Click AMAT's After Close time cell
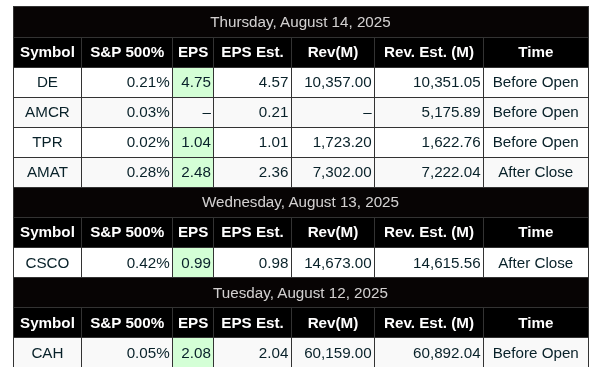The width and height of the screenshot is (594, 367). coord(536,172)
